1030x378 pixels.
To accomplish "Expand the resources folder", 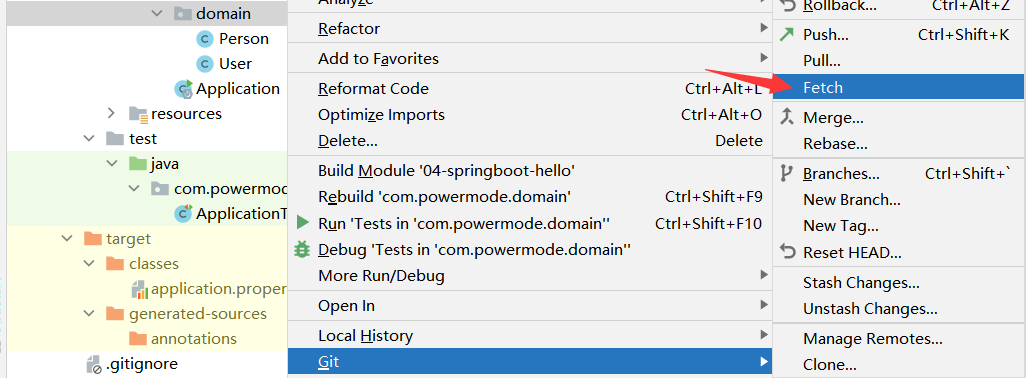I will tap(111, 114).
